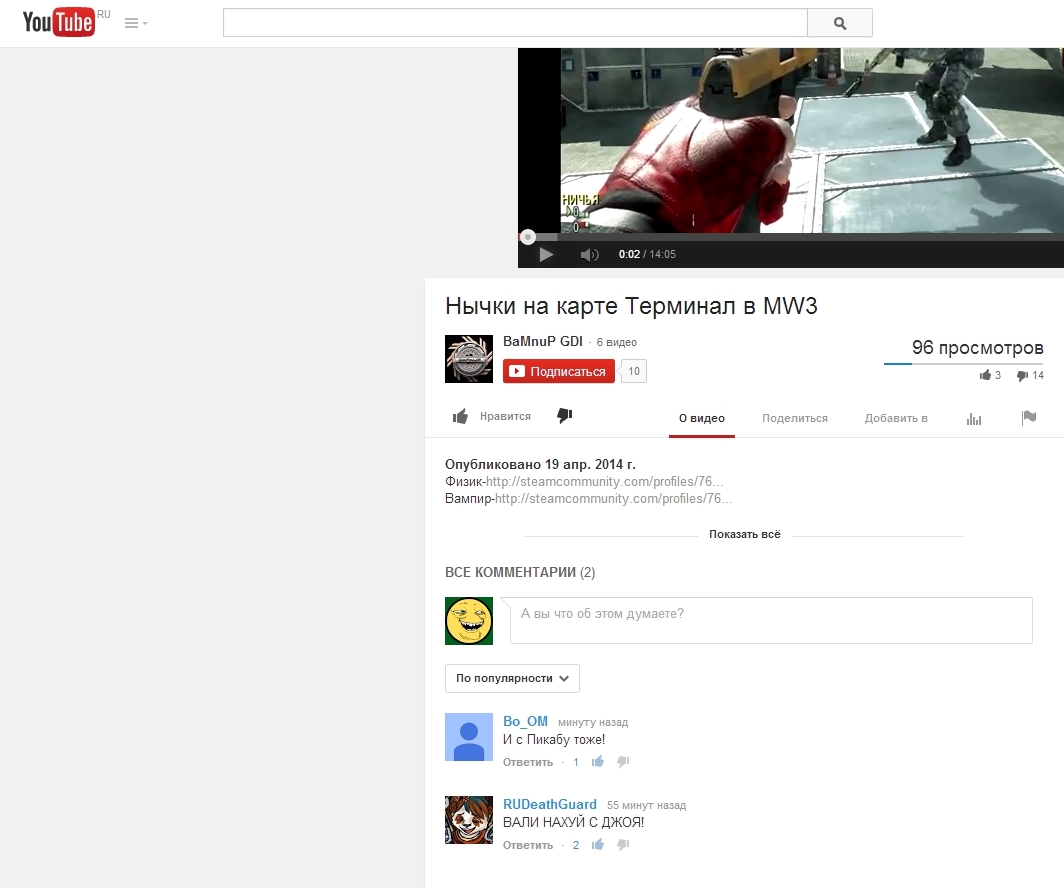This screenshot has height=888, width=1064.
Task: Open the Добавить в tab
Action: coord(896,418)
